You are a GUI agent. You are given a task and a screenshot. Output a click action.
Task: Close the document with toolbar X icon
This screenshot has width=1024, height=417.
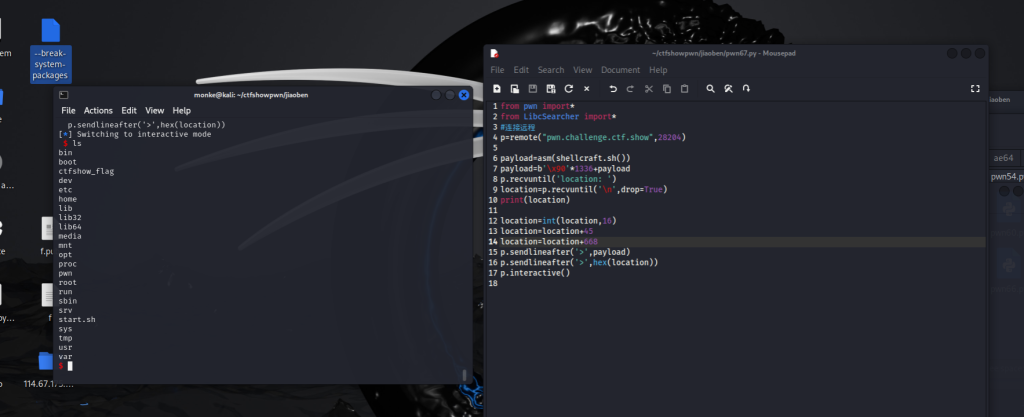tap(586, 89)
